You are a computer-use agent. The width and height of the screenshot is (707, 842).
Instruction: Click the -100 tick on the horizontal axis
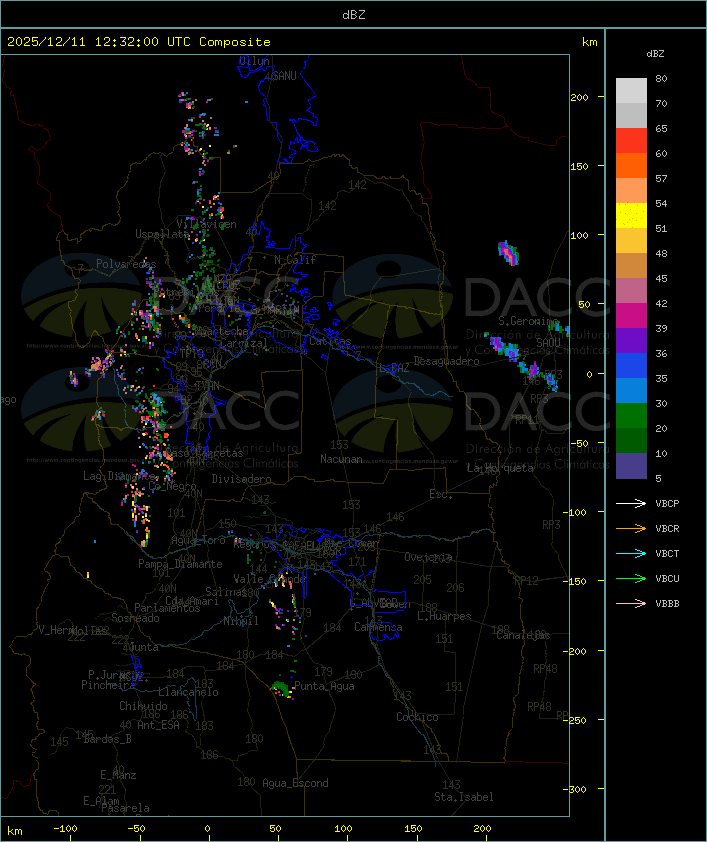[65, 829]
